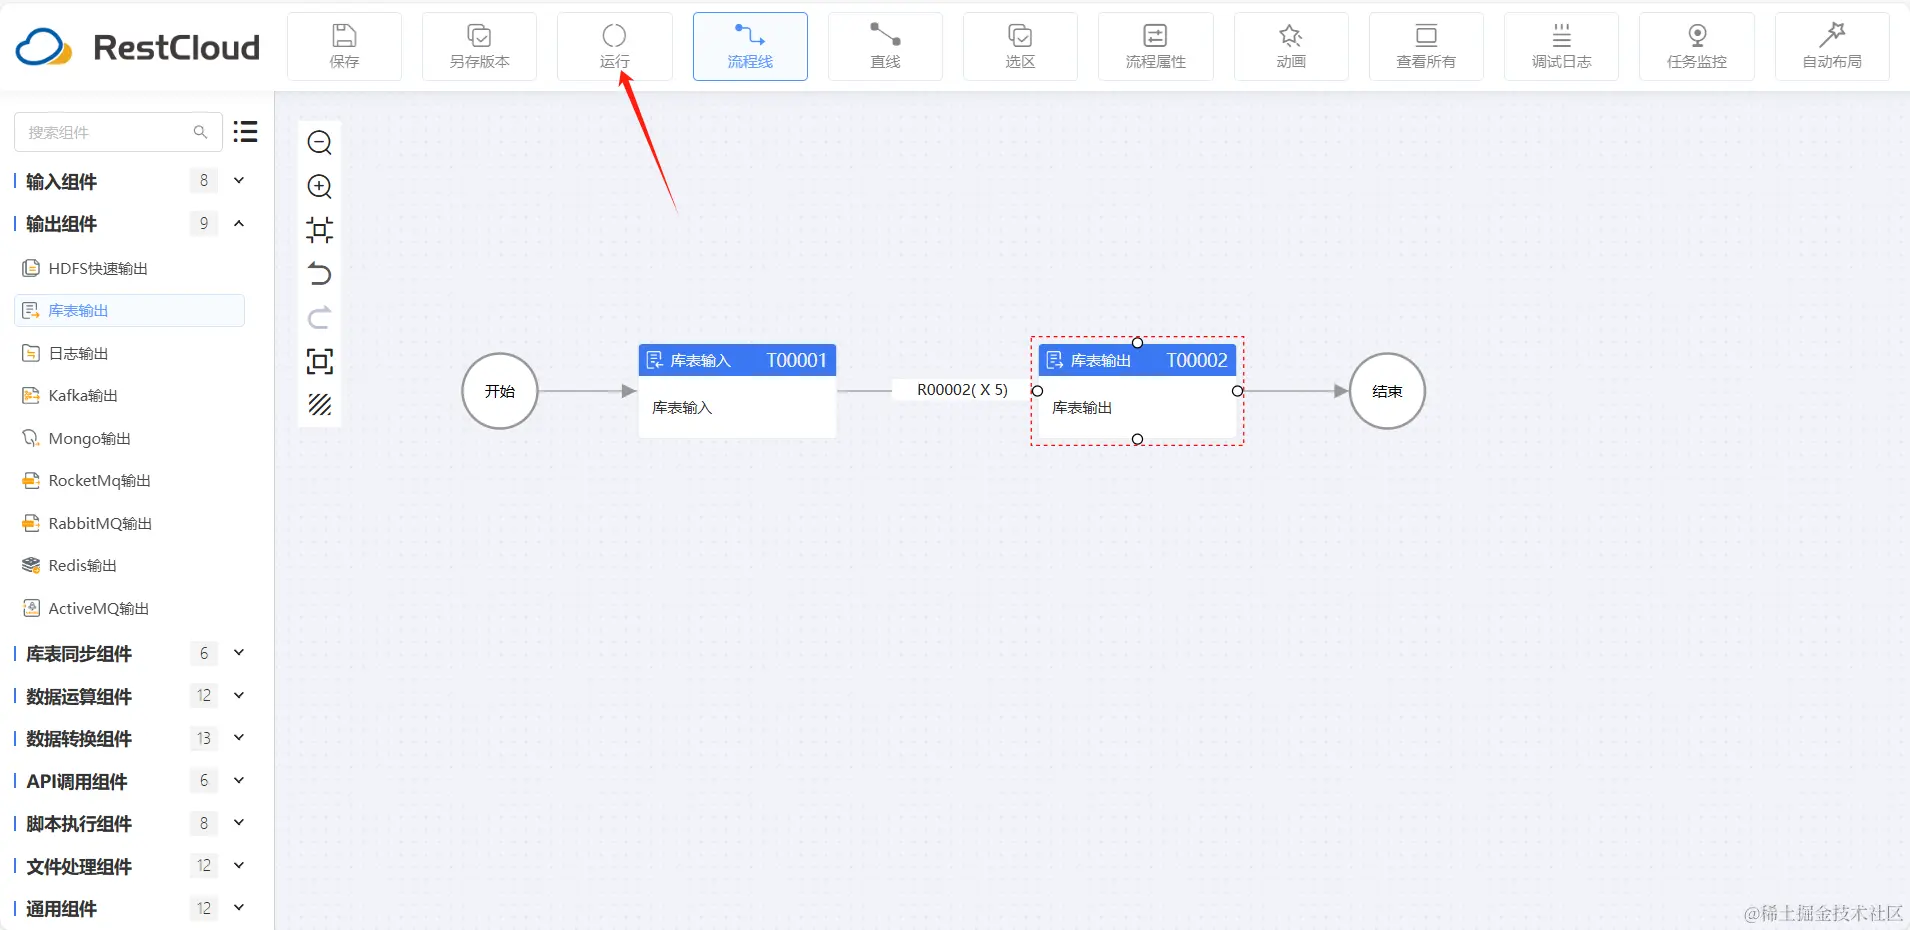Expand the 数据运算组件 category
Screen dimensions: 1910x930
point(239,695)
